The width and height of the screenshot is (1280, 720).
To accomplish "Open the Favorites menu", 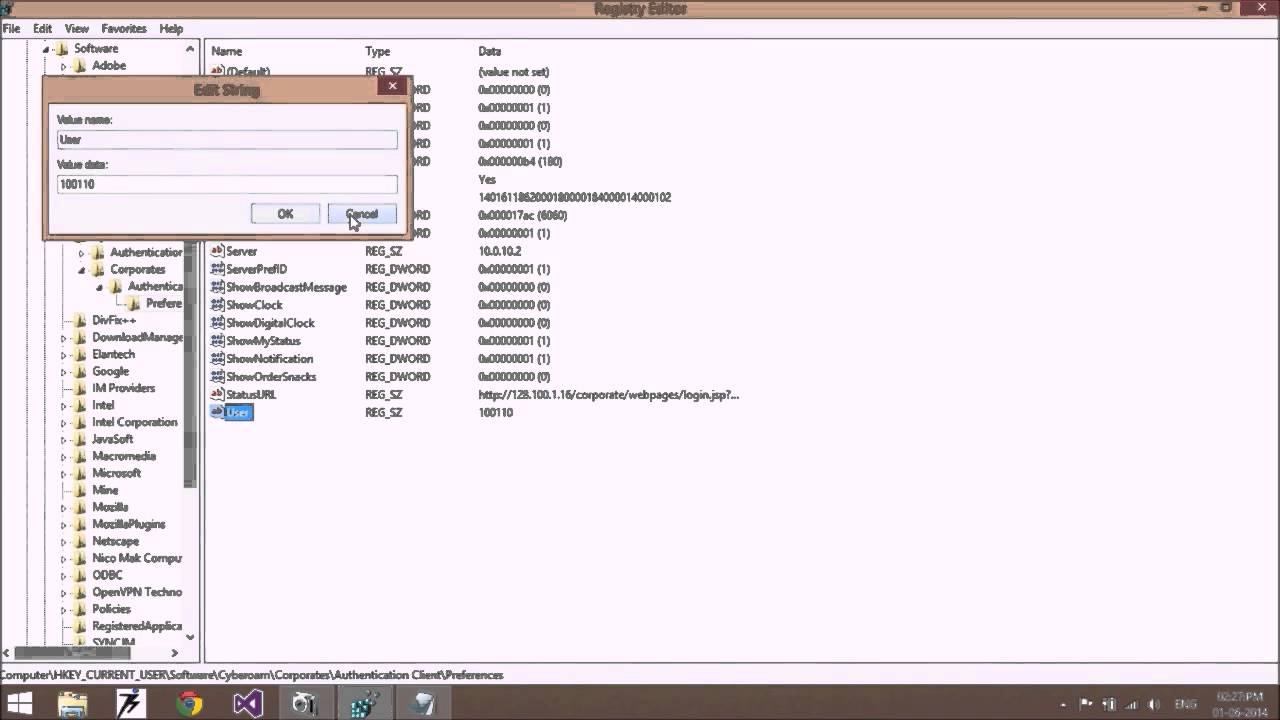I will pyautogui.click(x=124, y=29).
